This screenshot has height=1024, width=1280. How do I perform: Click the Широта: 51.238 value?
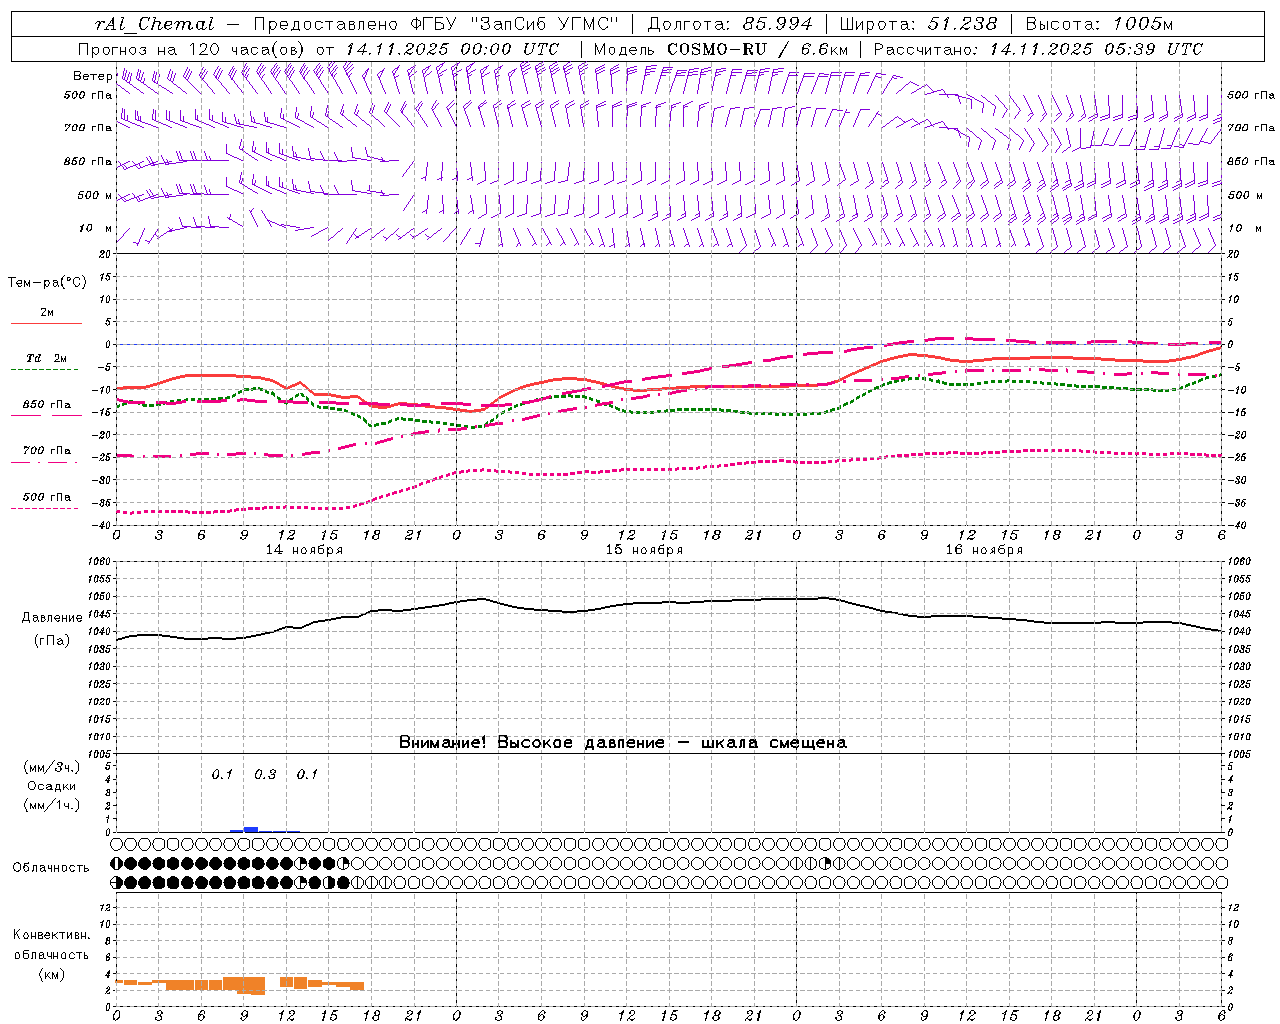click(x=918, y=24)
